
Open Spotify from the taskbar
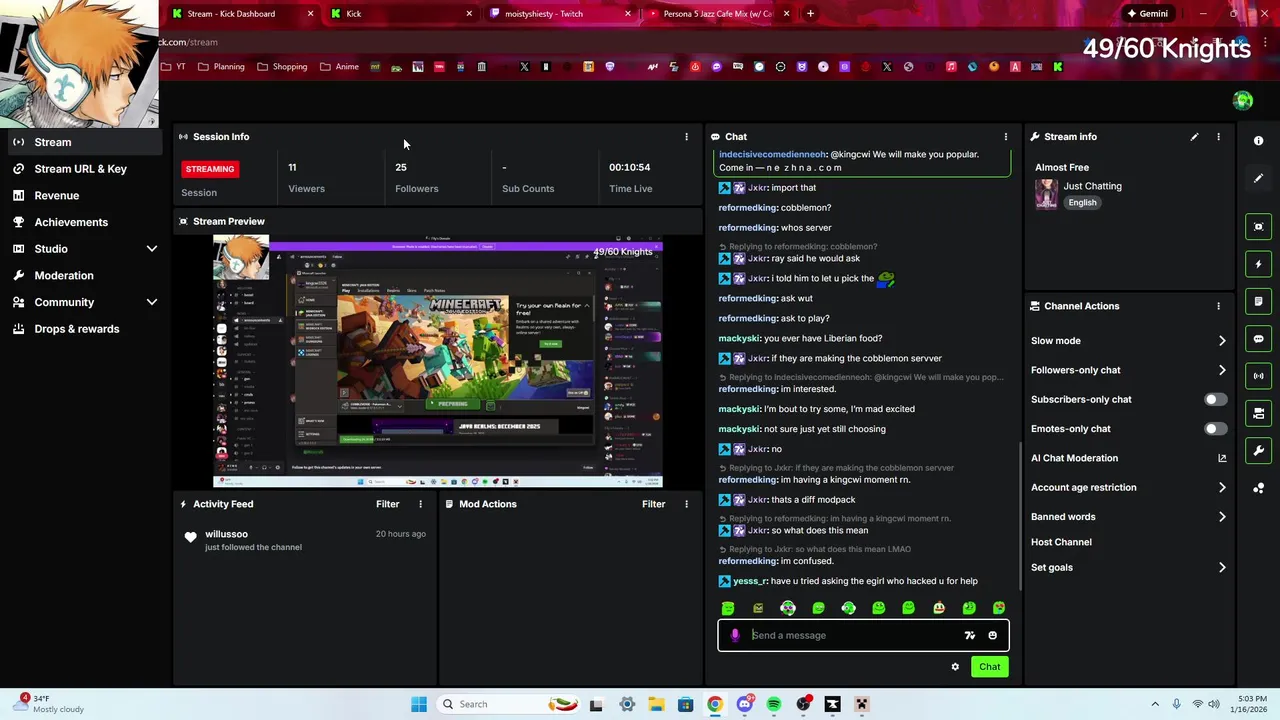pos(774,704)
